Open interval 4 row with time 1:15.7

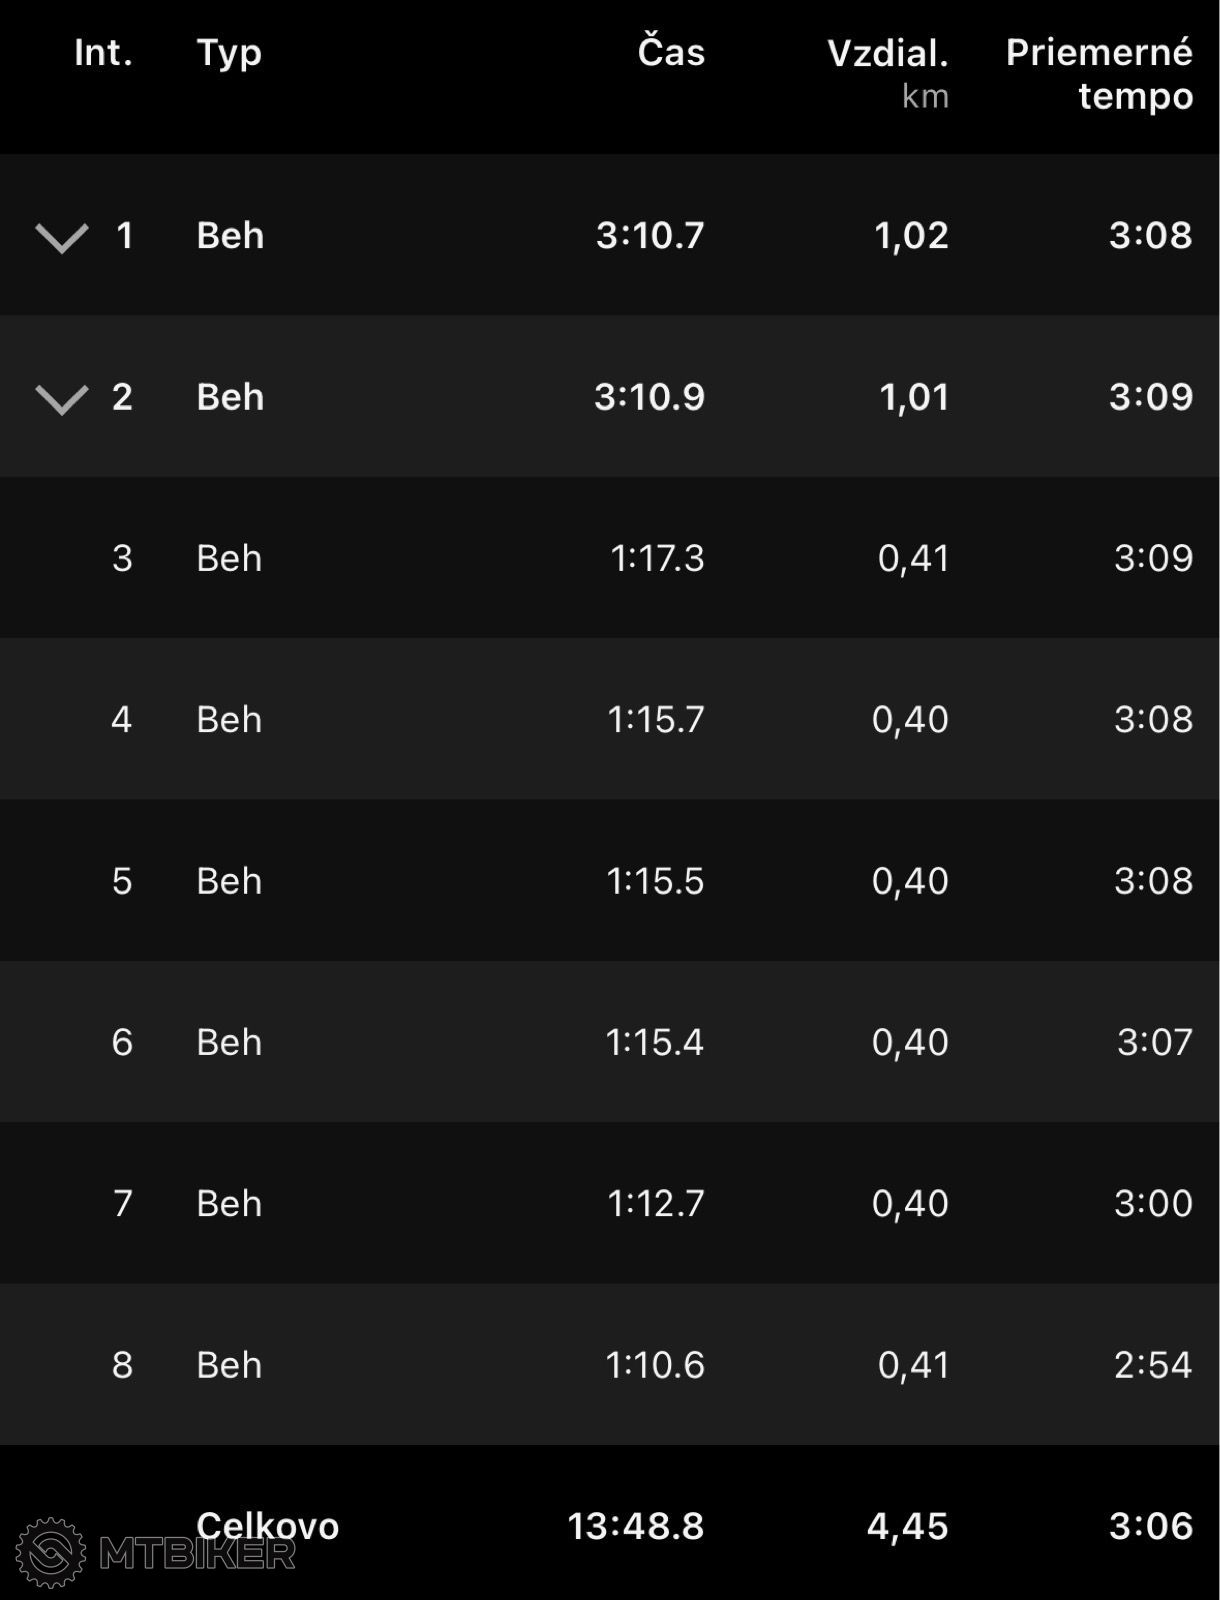[x=610, y=719]
